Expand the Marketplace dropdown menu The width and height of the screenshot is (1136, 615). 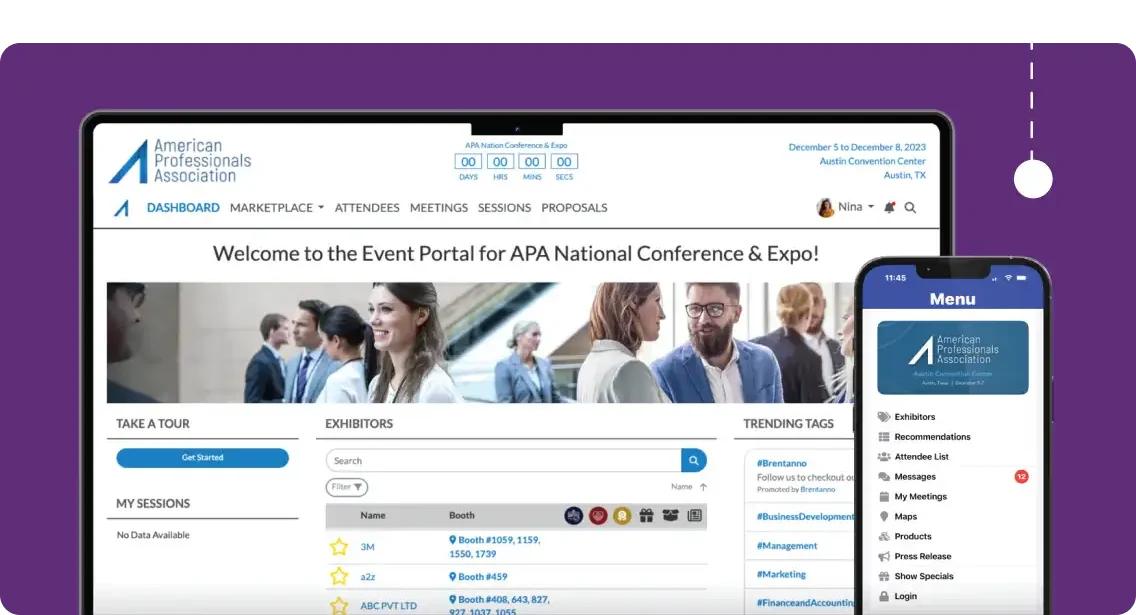coord(277,208)
